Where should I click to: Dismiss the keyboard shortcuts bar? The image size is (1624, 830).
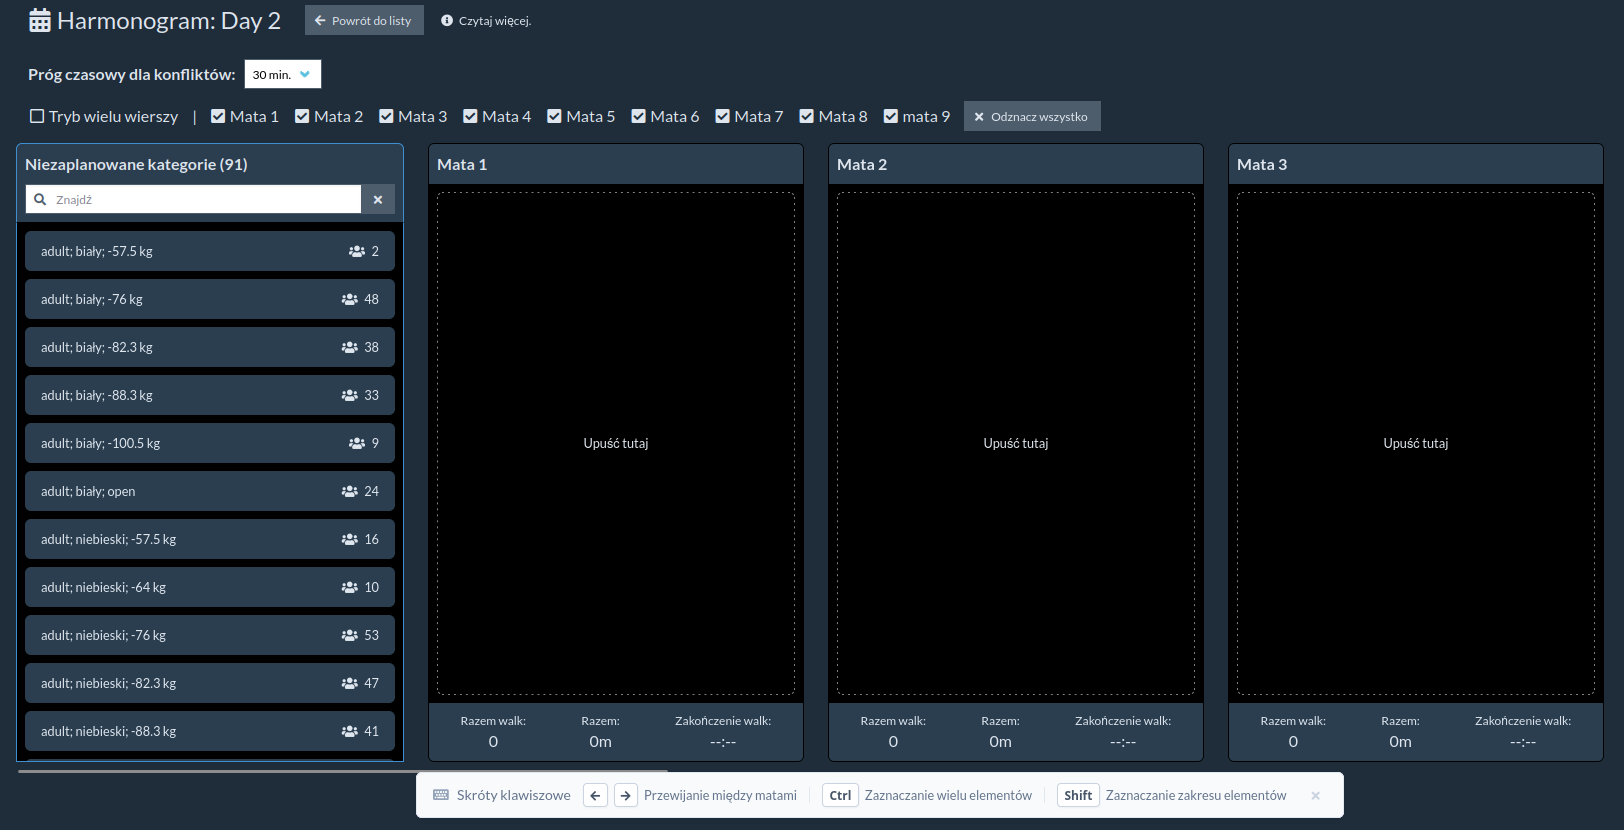(x=1315, y=796)
